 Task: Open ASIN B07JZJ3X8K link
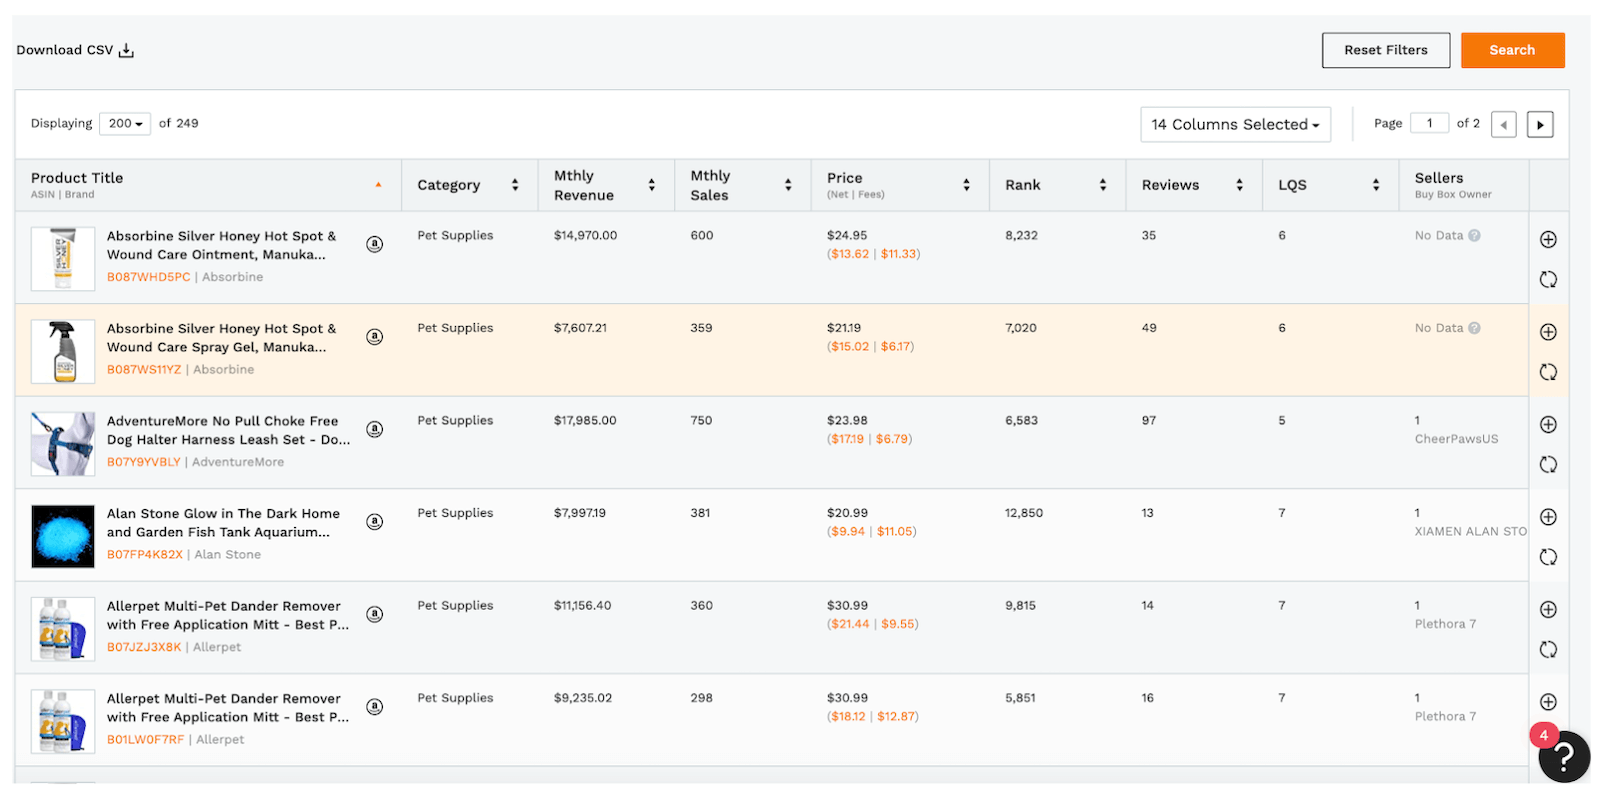[144, 647]
